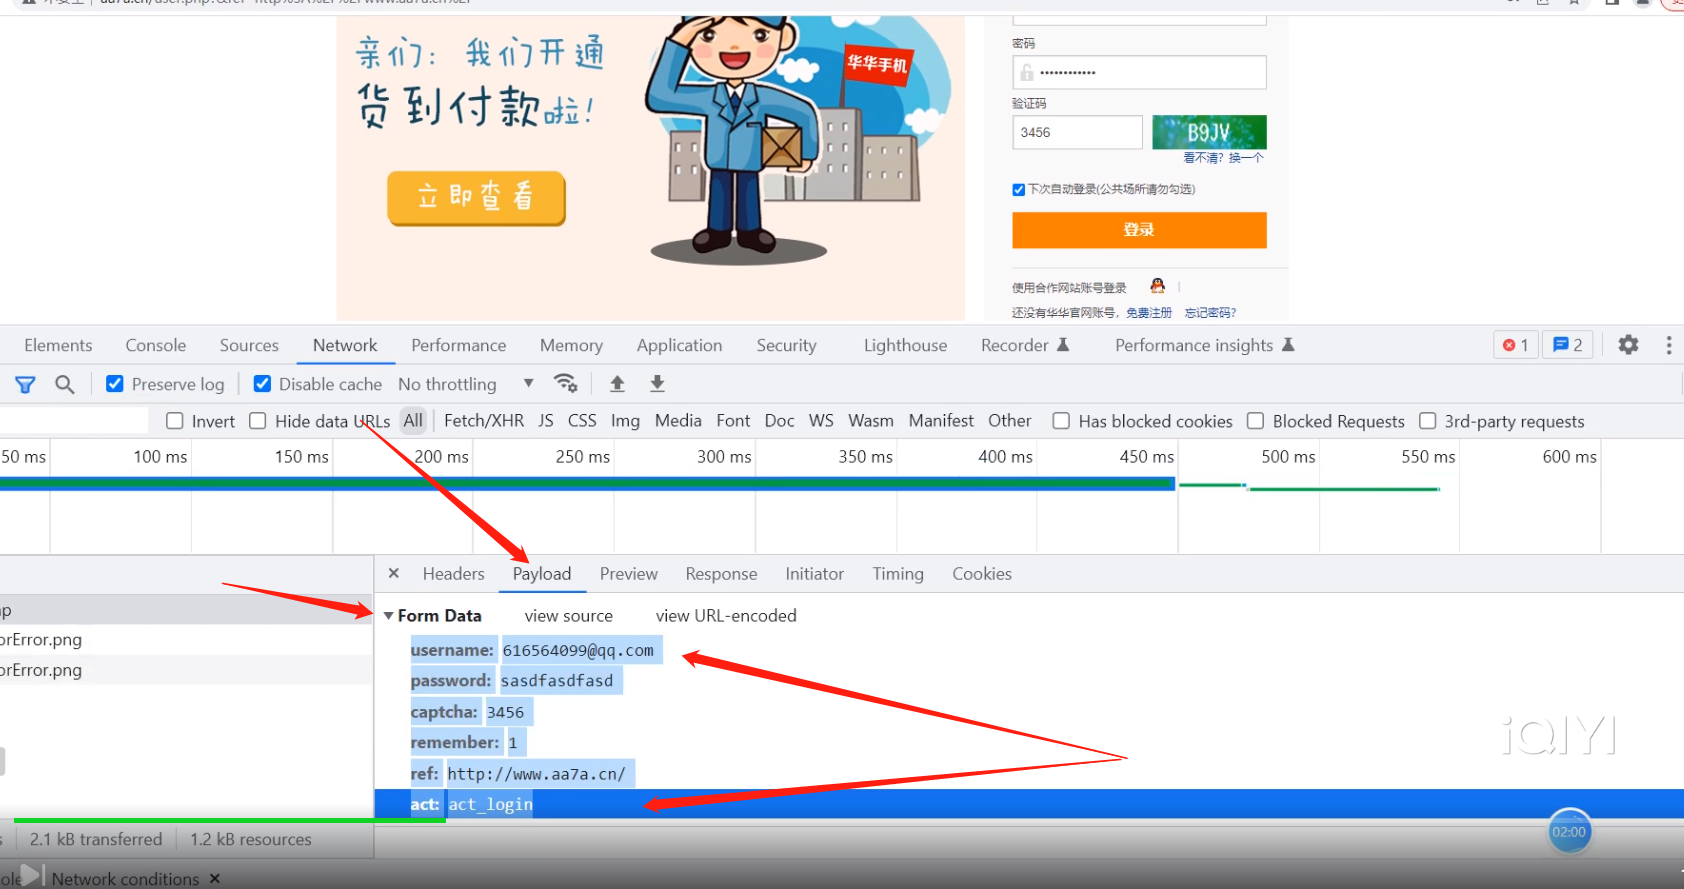This screenshot has width=1684, height=889.
Task: Click the blue messages count badge
Action: 1568,345
